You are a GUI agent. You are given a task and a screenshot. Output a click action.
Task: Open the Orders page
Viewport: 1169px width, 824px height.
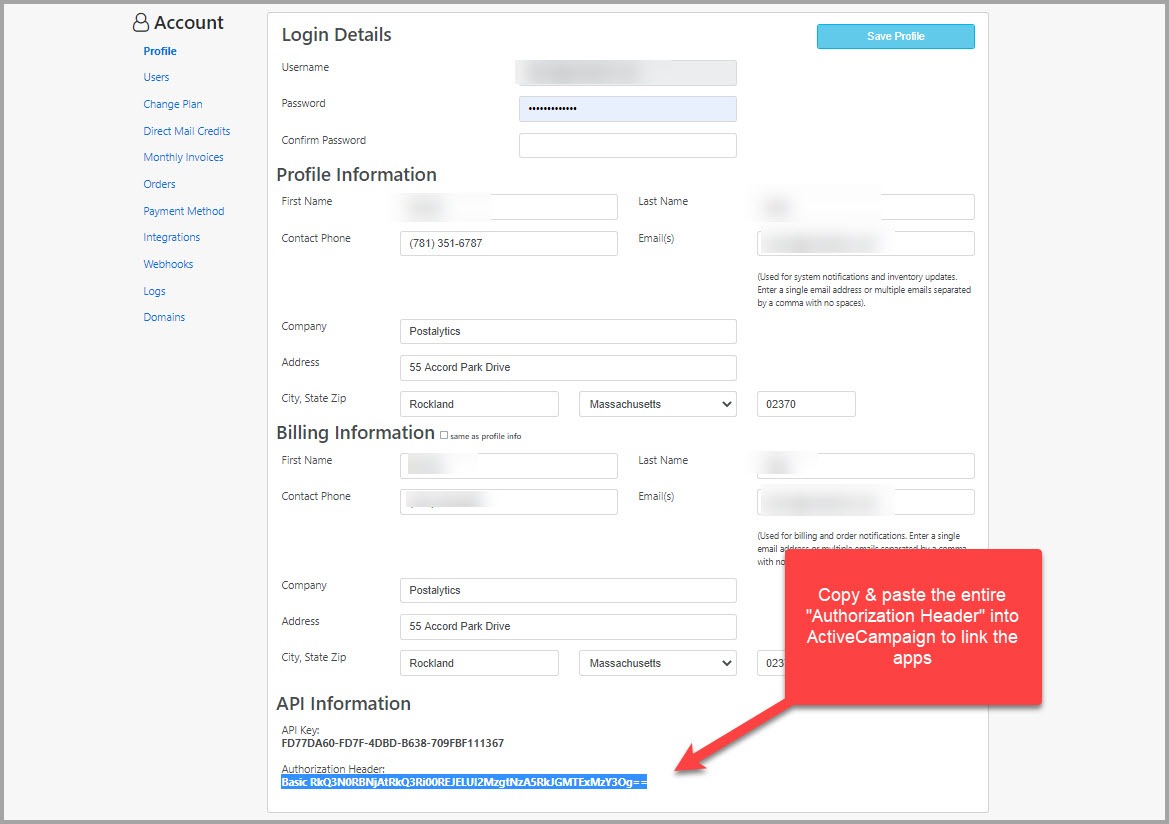(x=159, y=183)
